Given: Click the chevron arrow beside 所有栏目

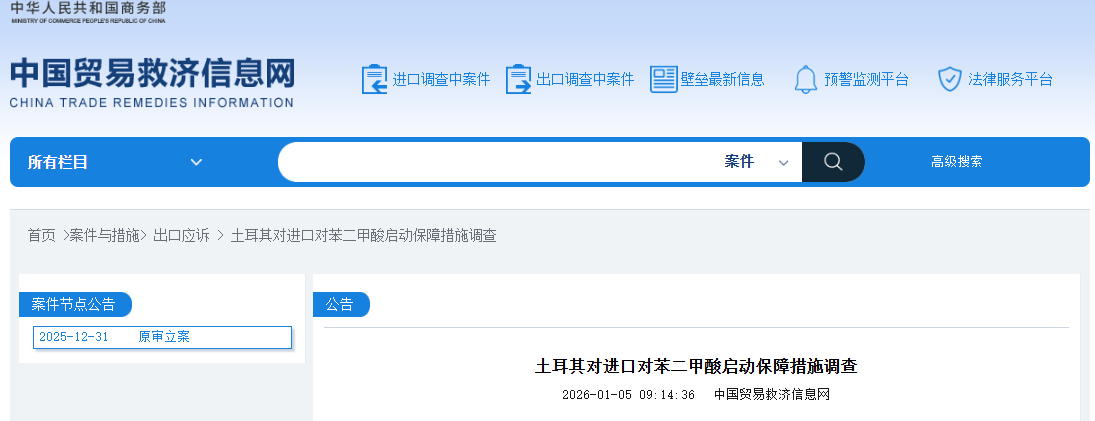Looking at the screenshot, I should click(196, 162).
